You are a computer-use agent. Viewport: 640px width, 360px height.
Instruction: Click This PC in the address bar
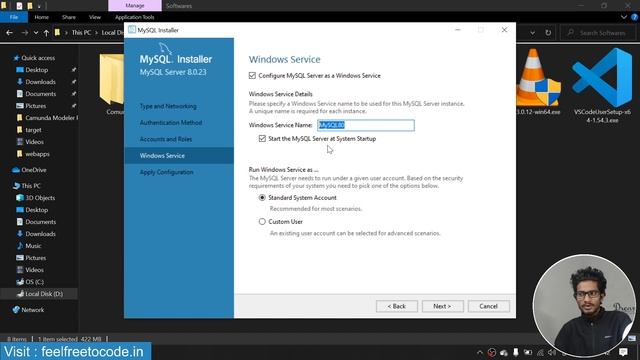(x=81, y=33)
